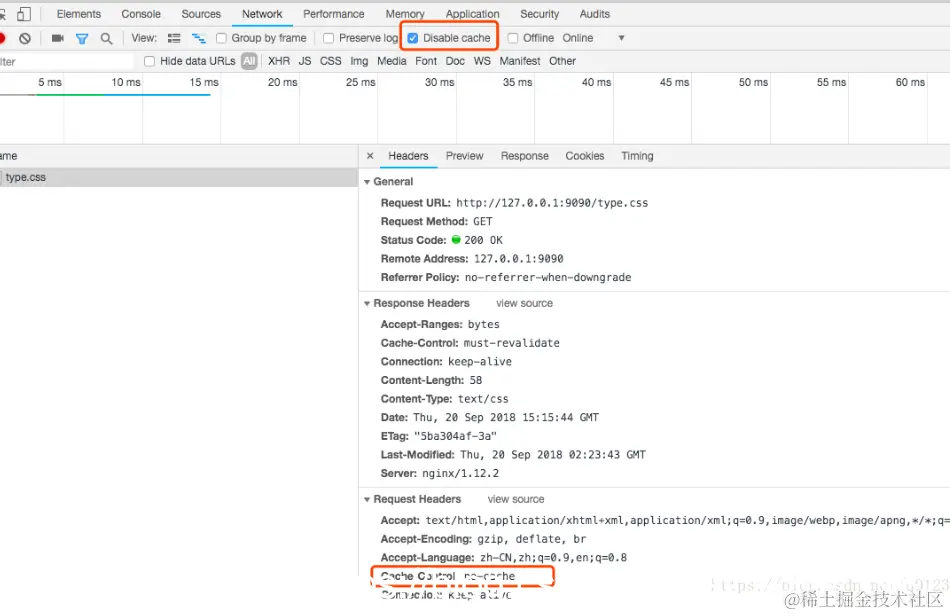Tick the Preserve log checkbox
This screenshot has width=950, height=616.
pyautogui.click(x=328, y=38)
